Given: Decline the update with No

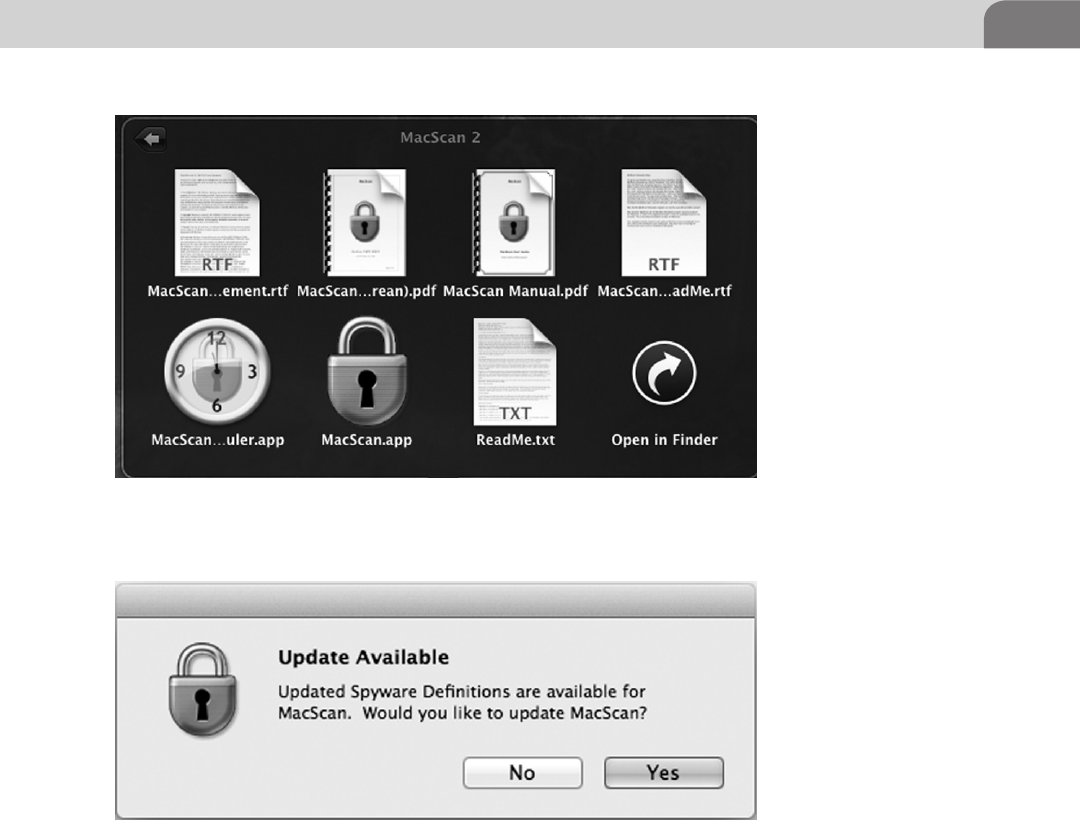Looking at the screenshot, I should [x=523, y=772].
